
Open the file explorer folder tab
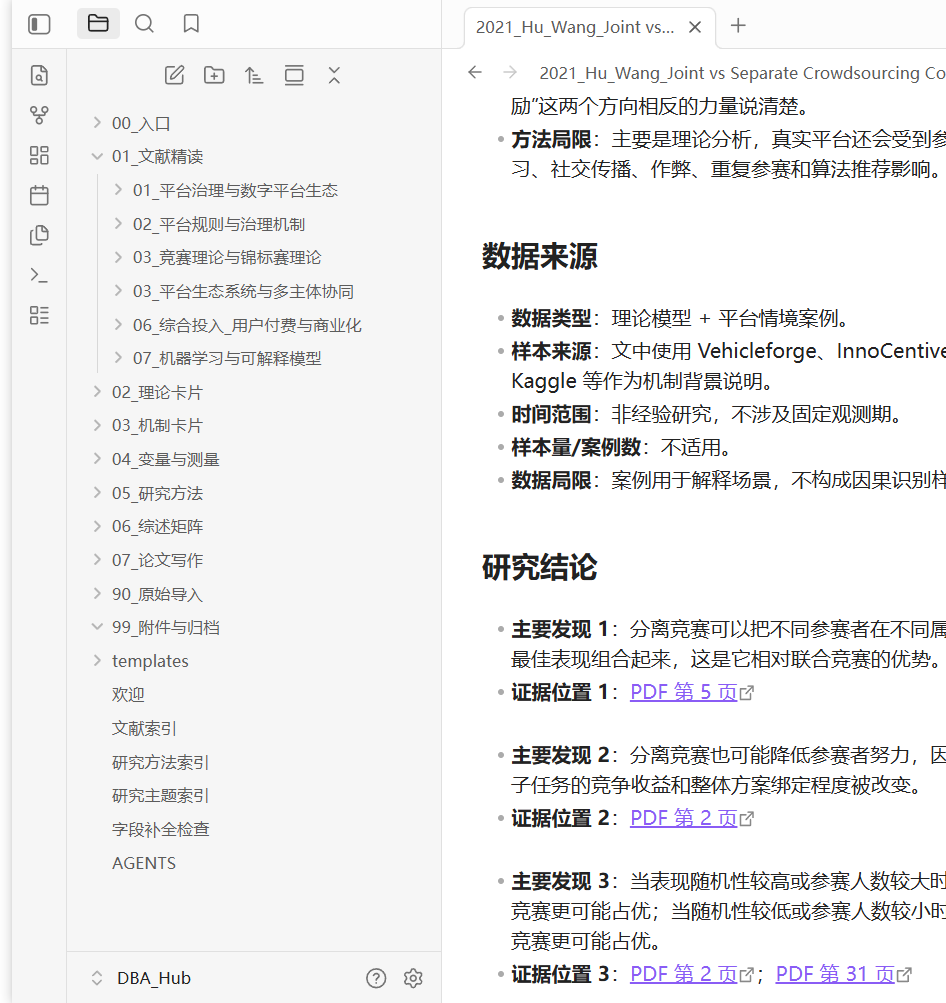98,24
